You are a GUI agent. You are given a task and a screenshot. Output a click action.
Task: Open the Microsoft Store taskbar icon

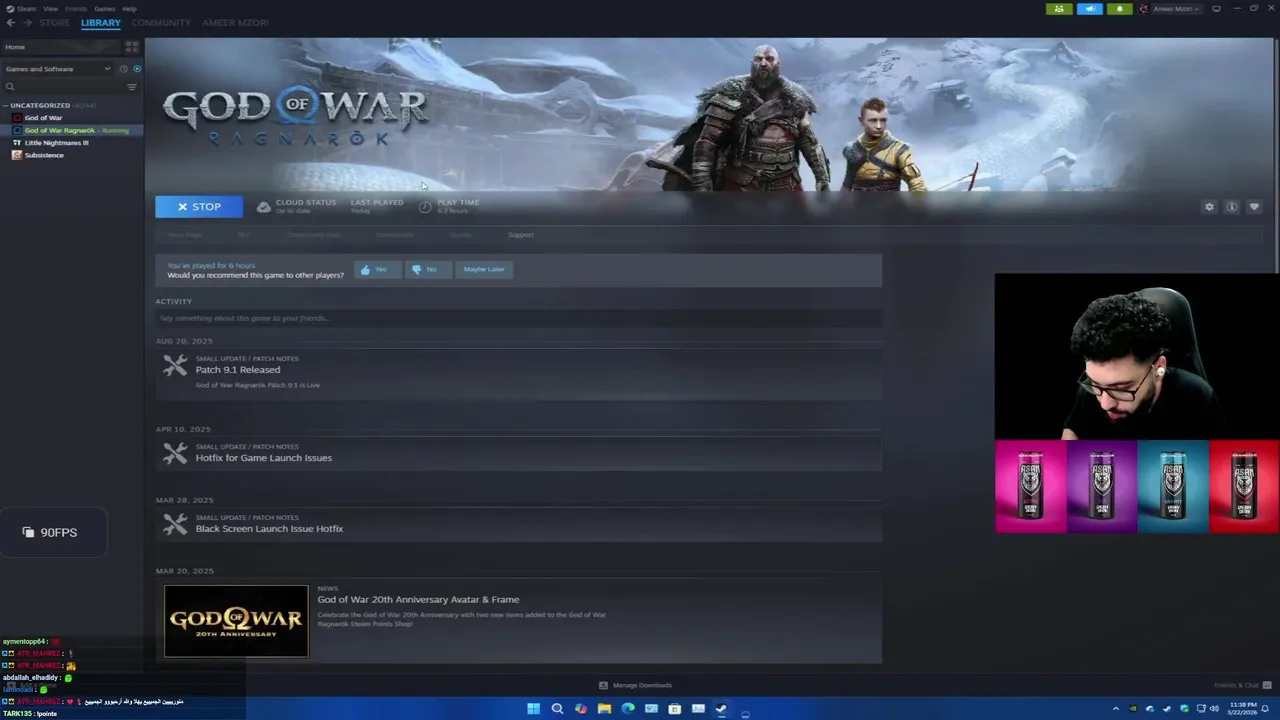(x=675, y=709)
